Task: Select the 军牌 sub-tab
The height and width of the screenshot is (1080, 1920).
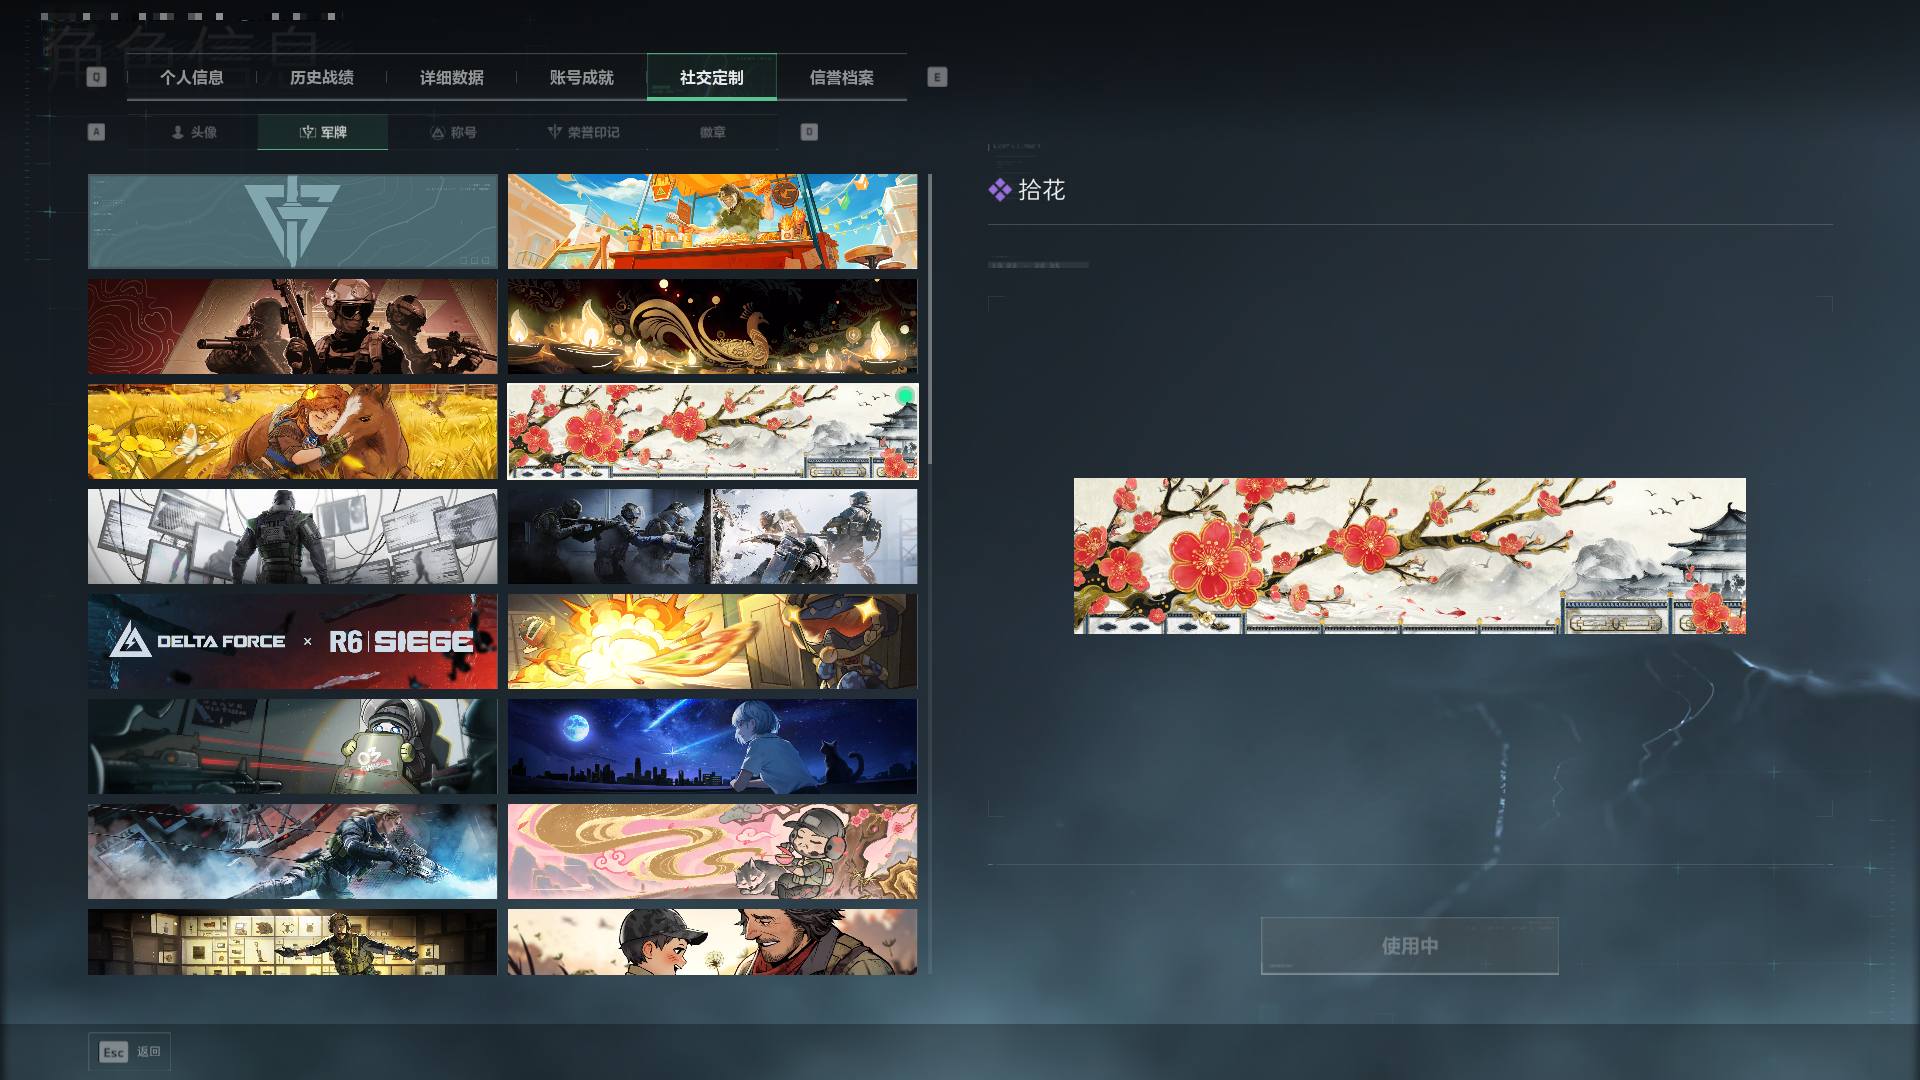Action: pyautogui.click(x=323, y=132)
